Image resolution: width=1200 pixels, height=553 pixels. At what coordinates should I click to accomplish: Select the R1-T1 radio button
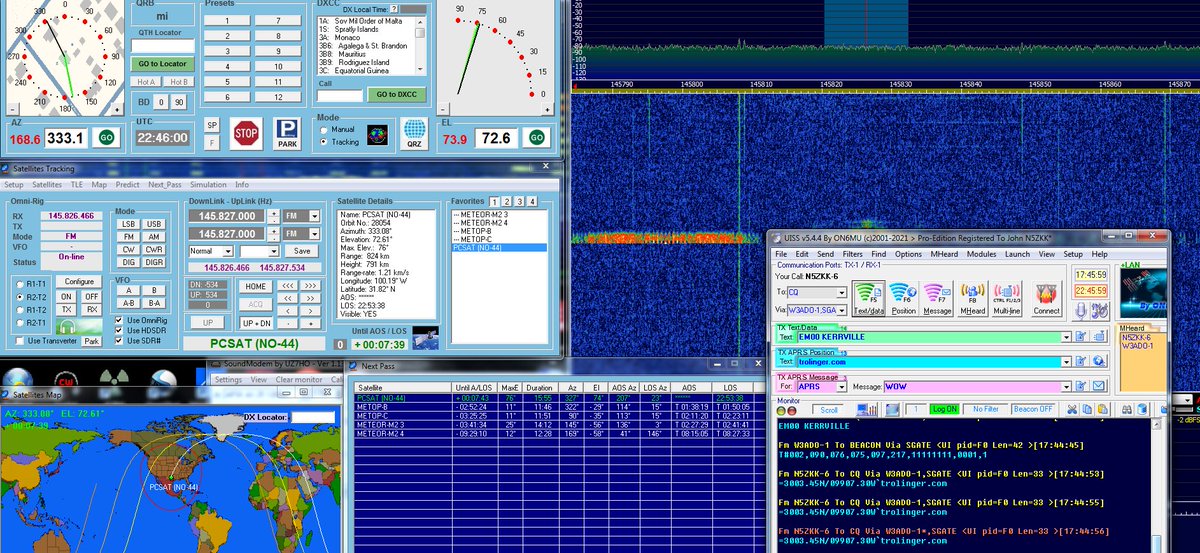20,285
